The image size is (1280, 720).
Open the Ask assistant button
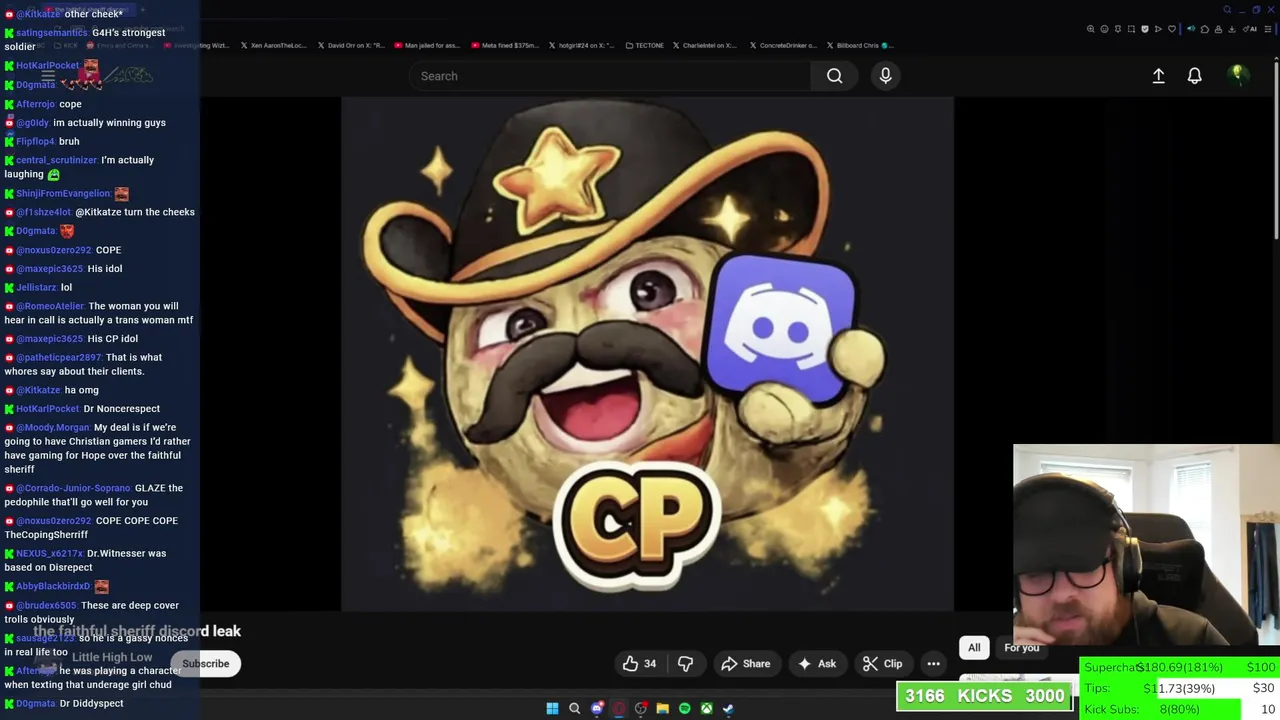[816, 663]
